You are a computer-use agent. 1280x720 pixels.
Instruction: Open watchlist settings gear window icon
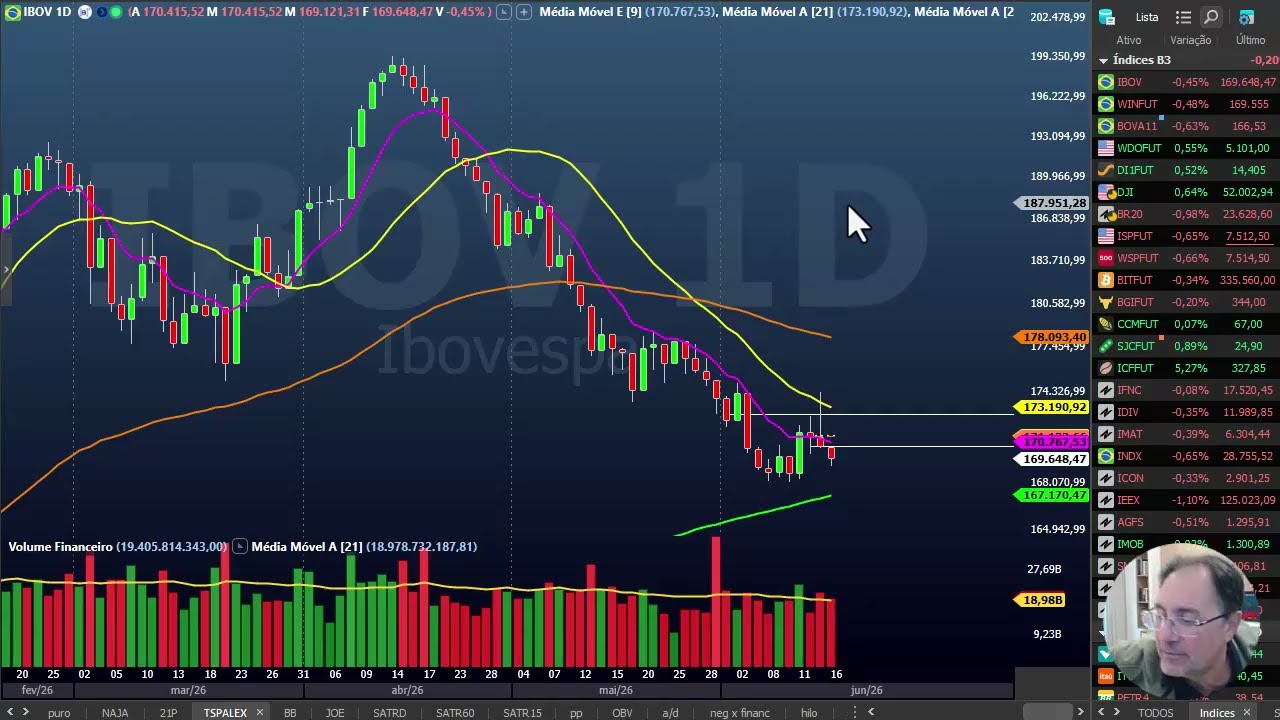tap(1246, 17)
